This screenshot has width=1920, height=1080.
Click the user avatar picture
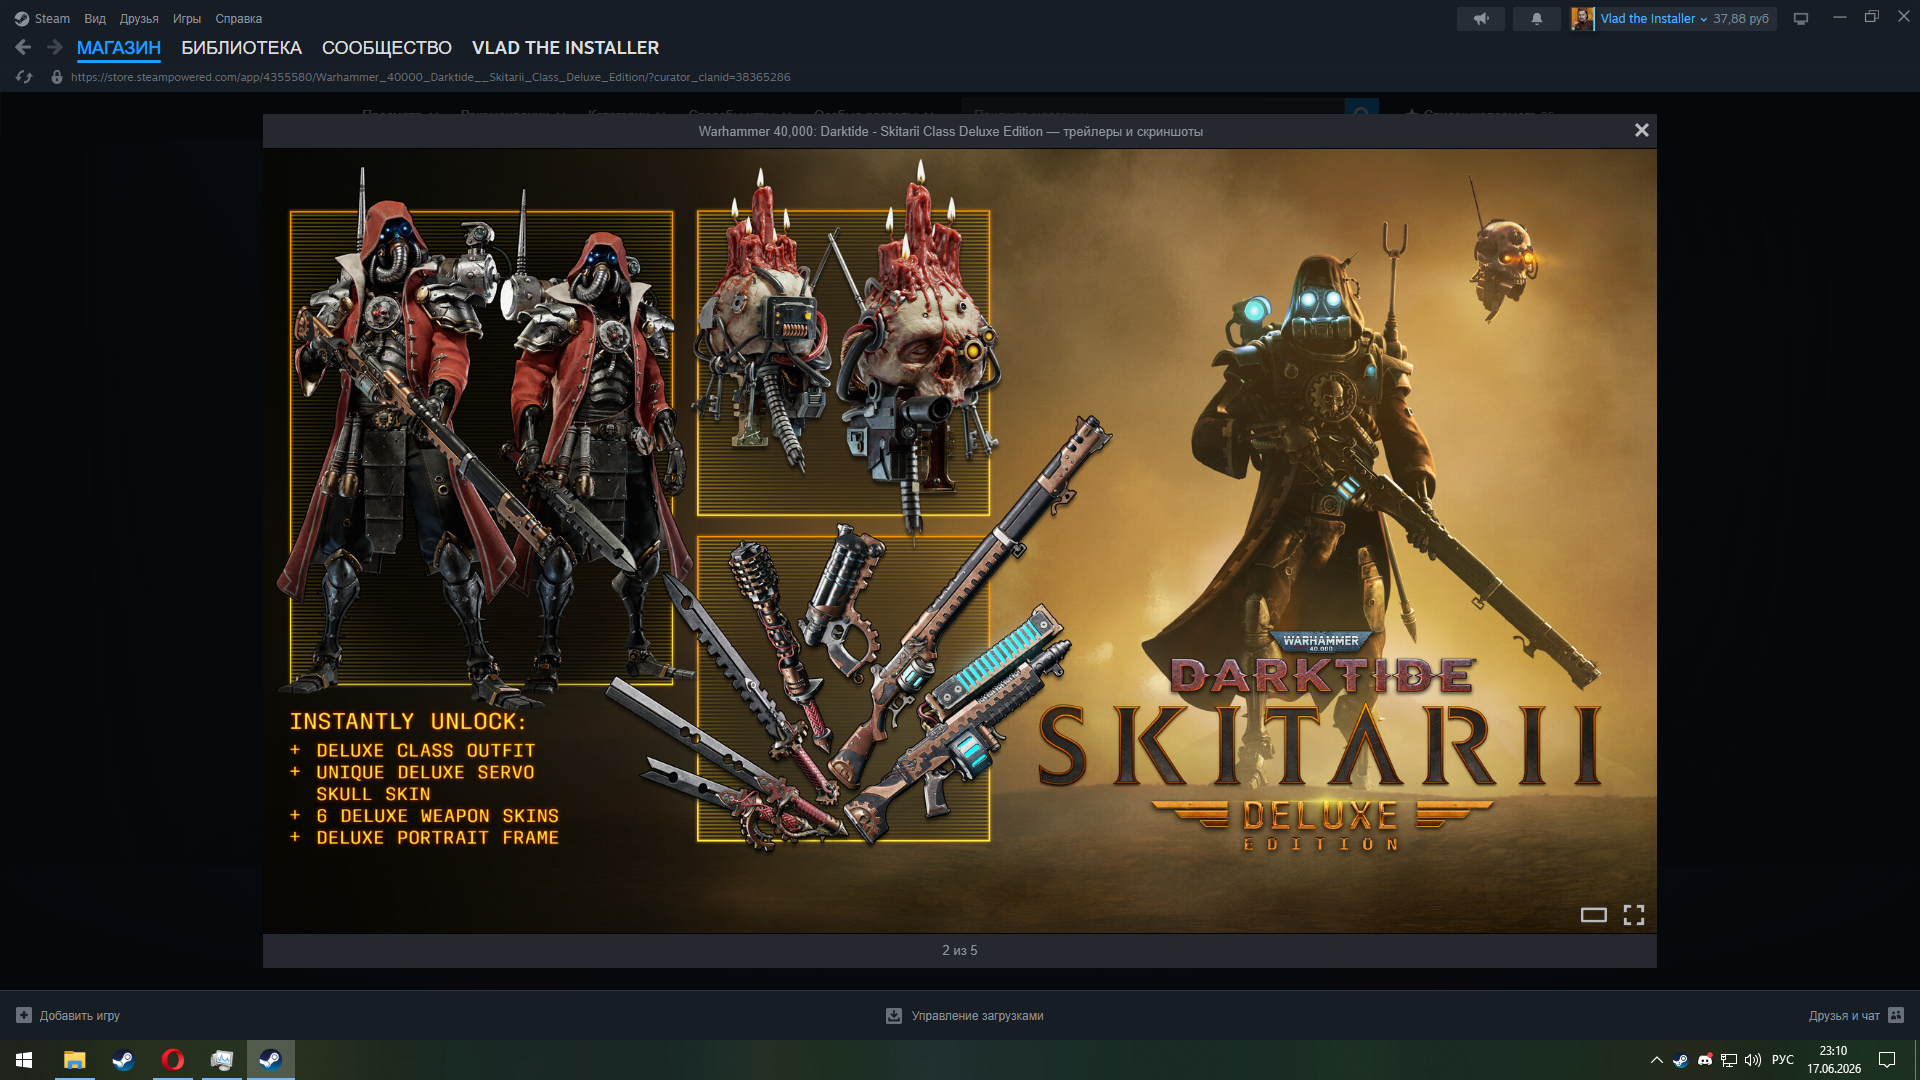tap(1582, 18)
